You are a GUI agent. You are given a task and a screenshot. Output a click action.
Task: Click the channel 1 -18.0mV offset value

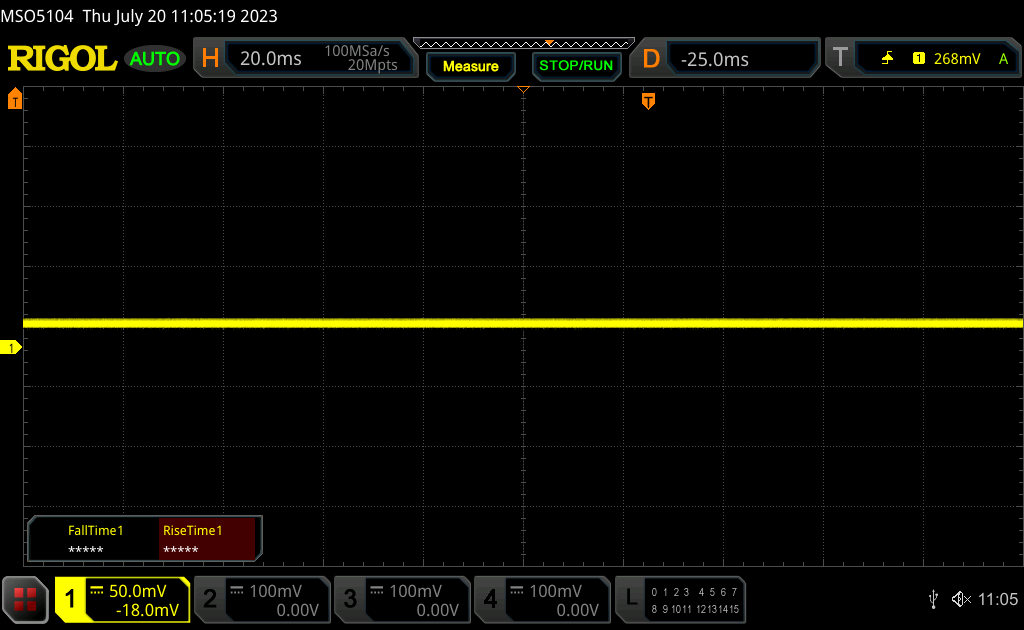coord(147,610)
